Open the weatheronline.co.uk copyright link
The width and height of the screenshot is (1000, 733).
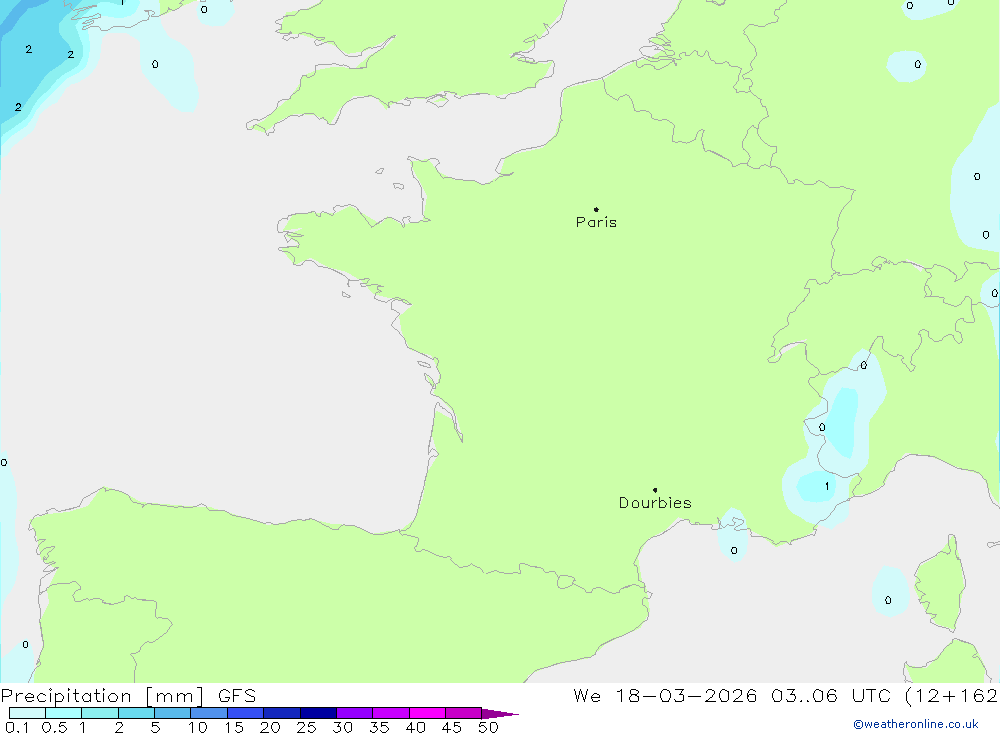point(916,724)
